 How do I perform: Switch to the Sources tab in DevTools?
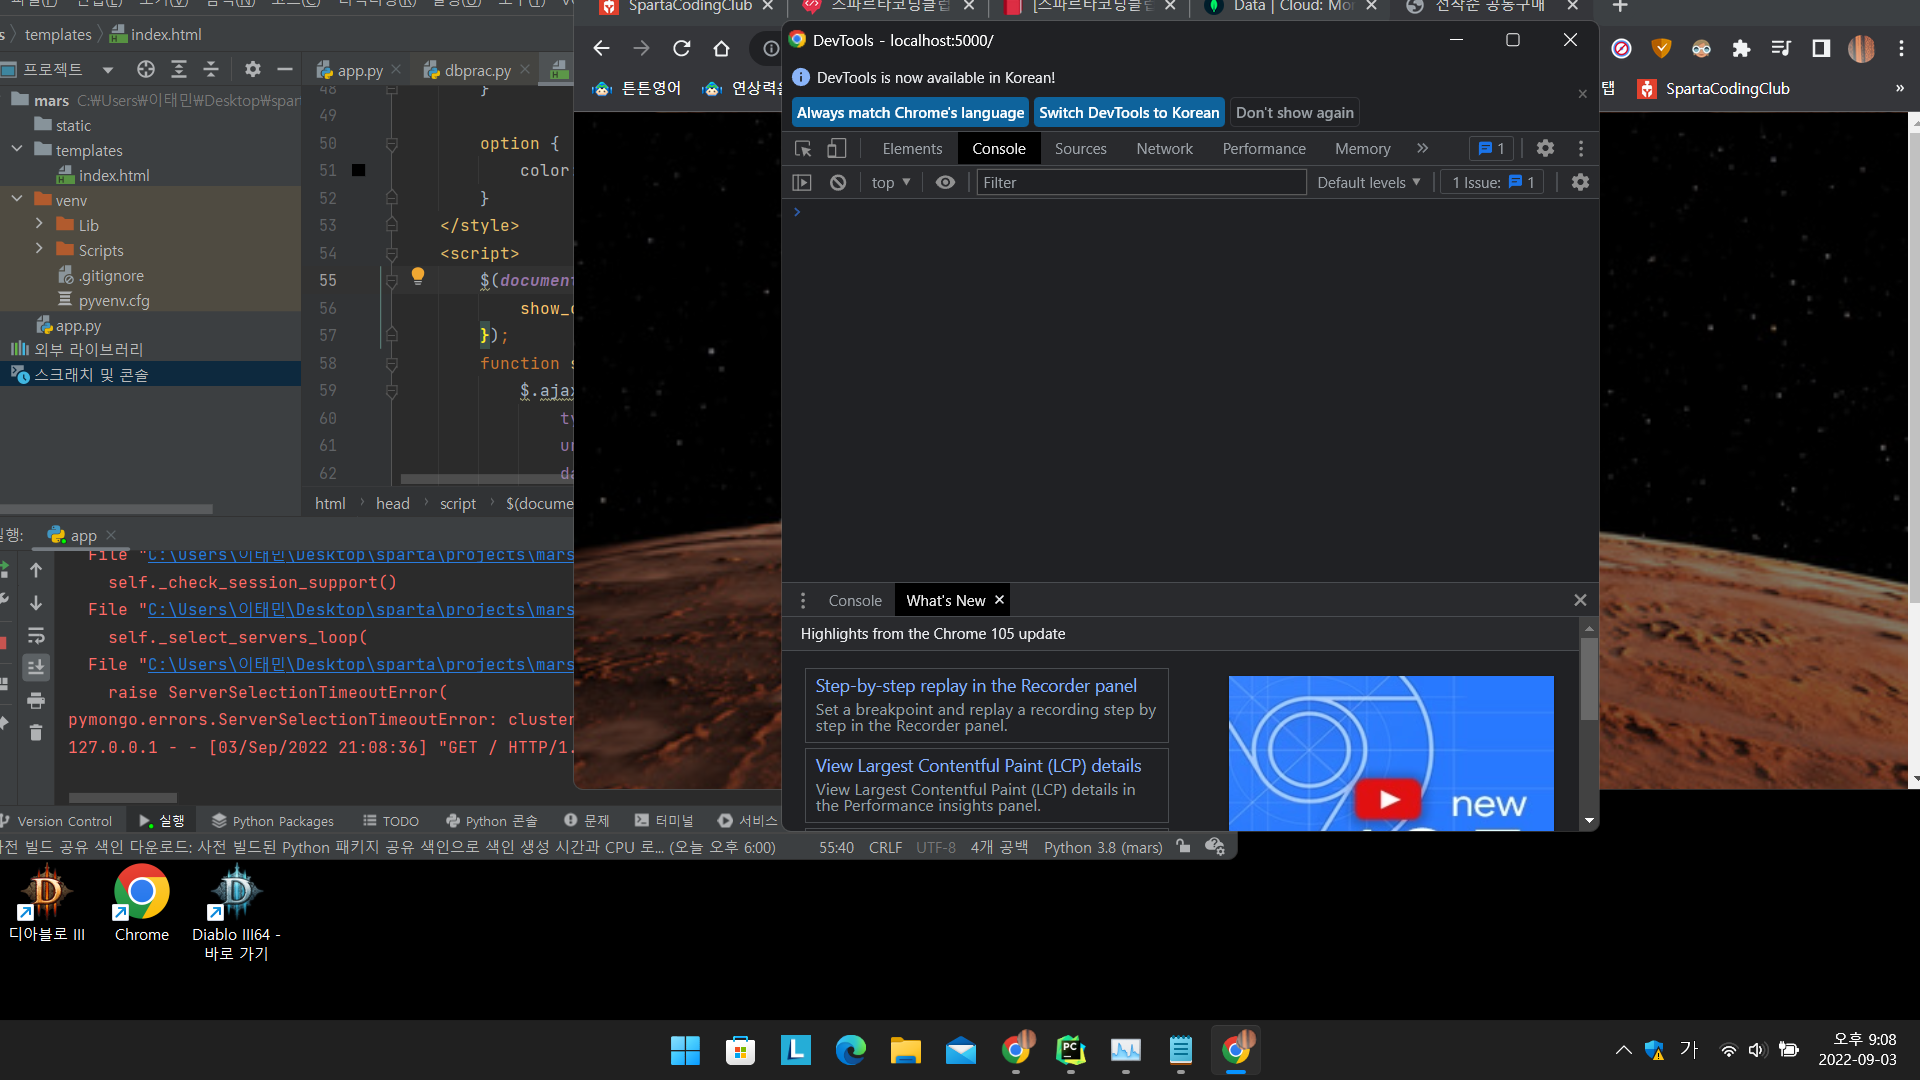pos(1080,149)
